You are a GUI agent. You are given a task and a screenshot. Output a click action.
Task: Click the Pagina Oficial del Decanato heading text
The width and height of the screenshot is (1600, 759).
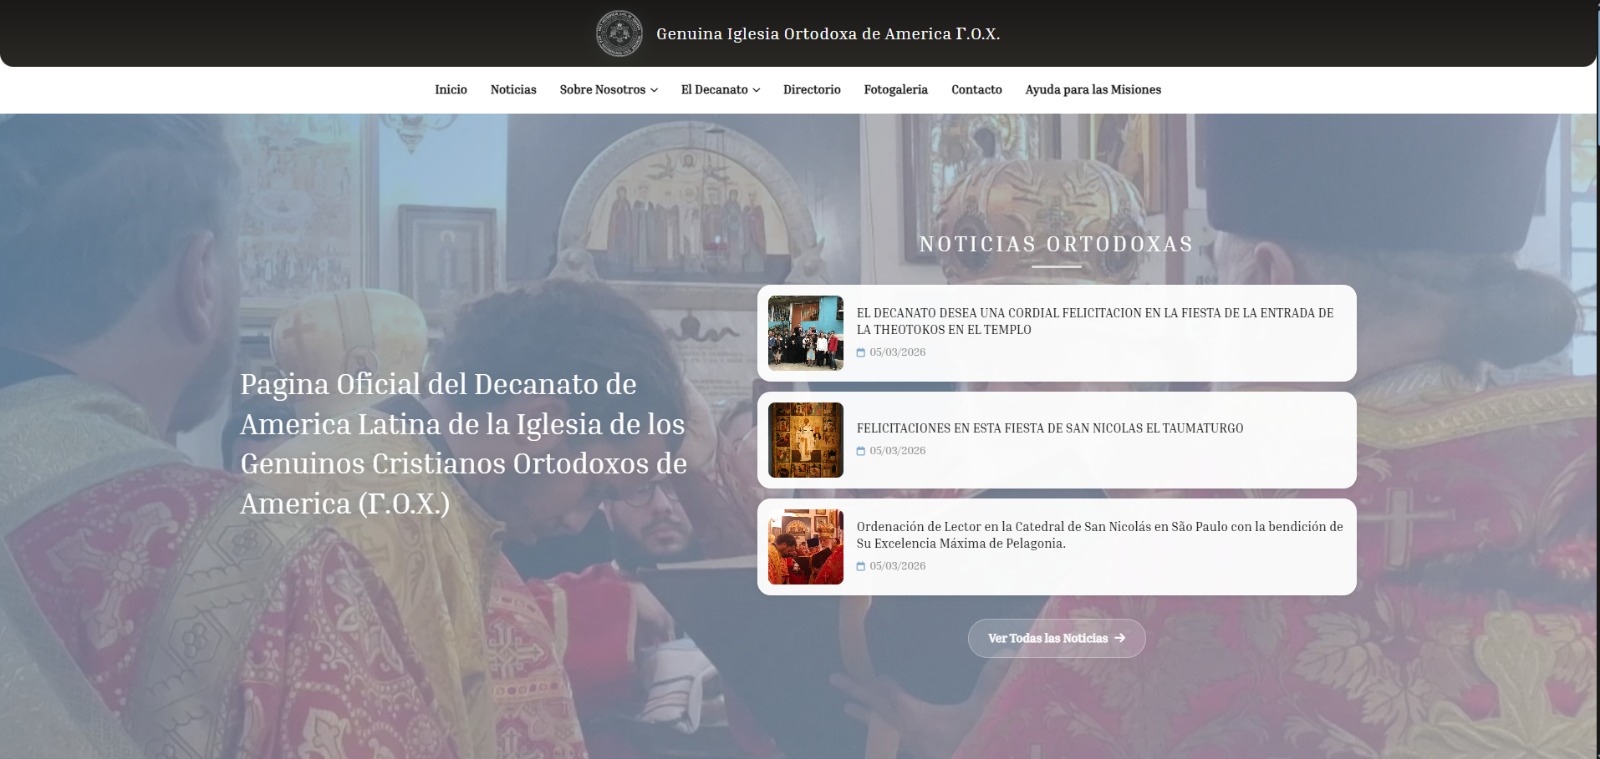[463, 444]
